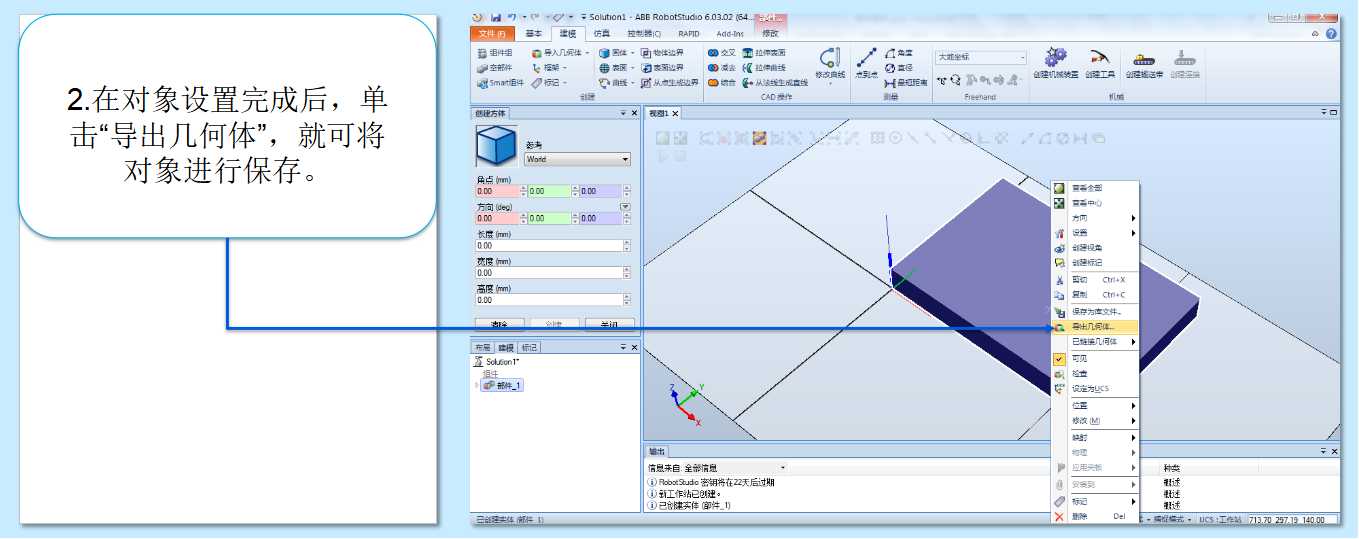Switch to the RAPID ribbon tab
Viewport: 1359px width, 539px height.
(689, 33)
